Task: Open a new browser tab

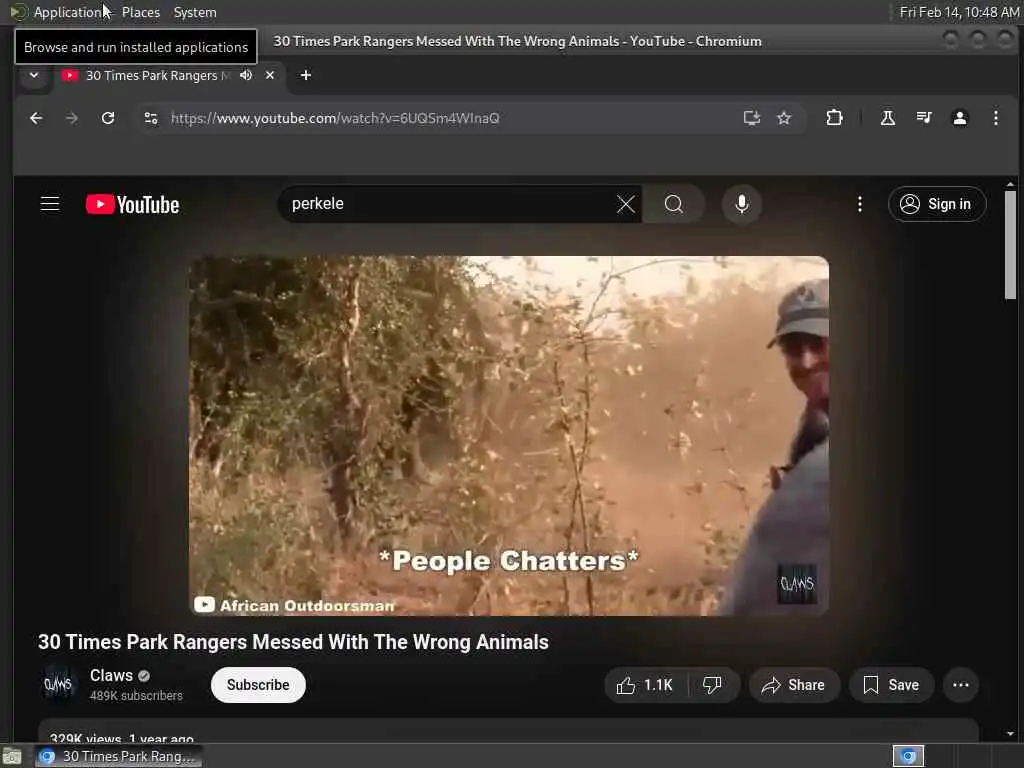Action: [306, 75]
